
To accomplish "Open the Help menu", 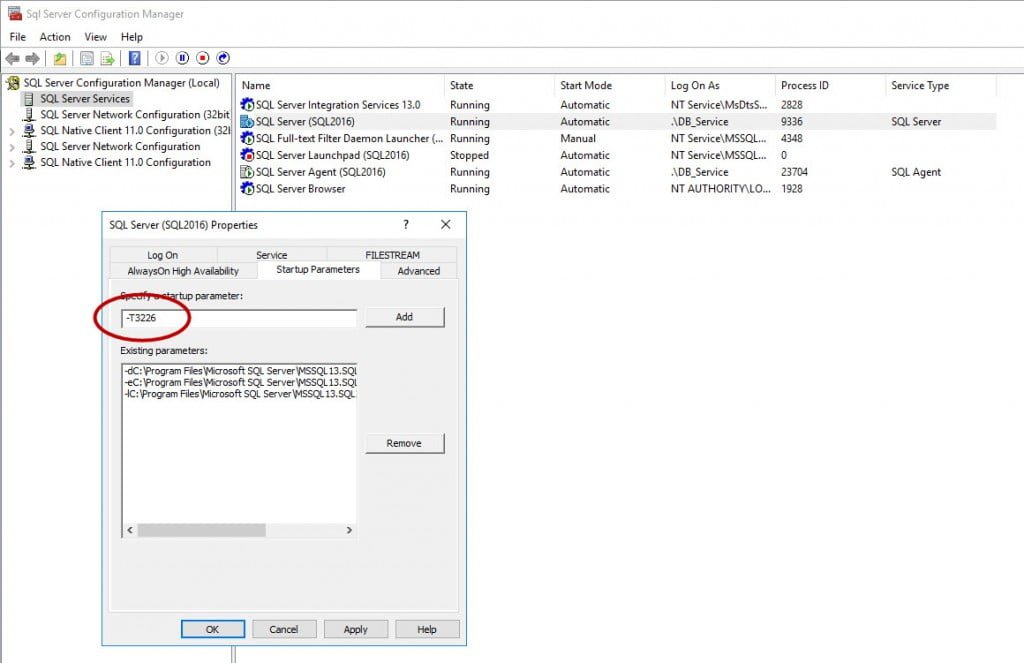I will pos(131,37).
